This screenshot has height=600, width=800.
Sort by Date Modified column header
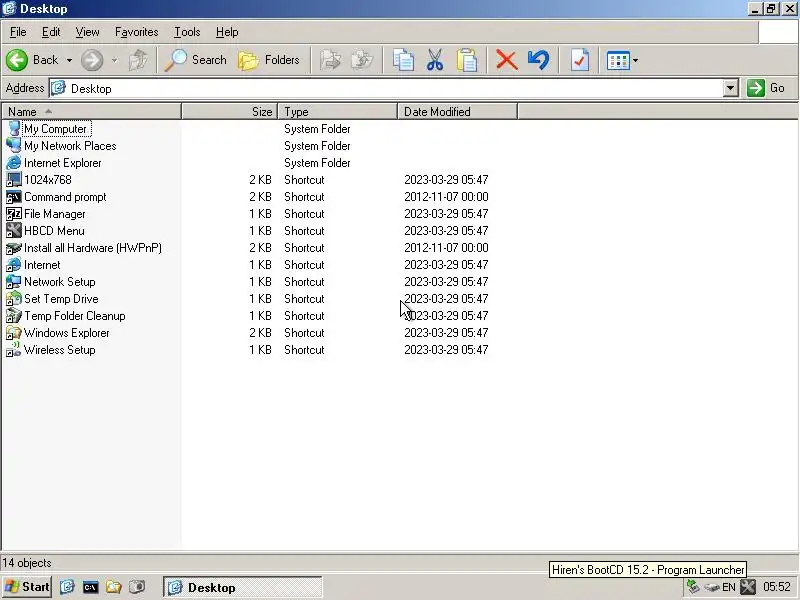point(457,112)
